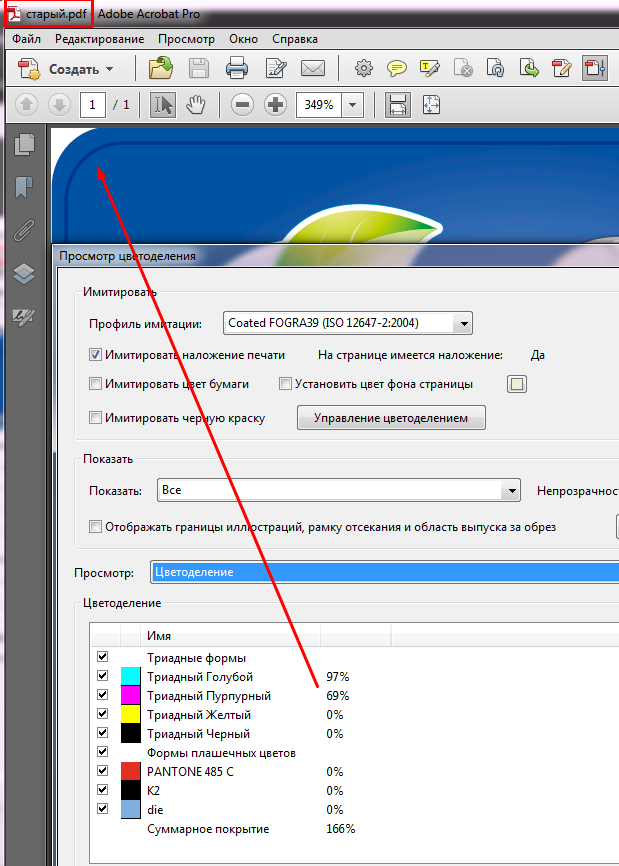Open the zoom percentage dropdown arrow
Viewport: 619px width, 866px height.
point(352,104)
